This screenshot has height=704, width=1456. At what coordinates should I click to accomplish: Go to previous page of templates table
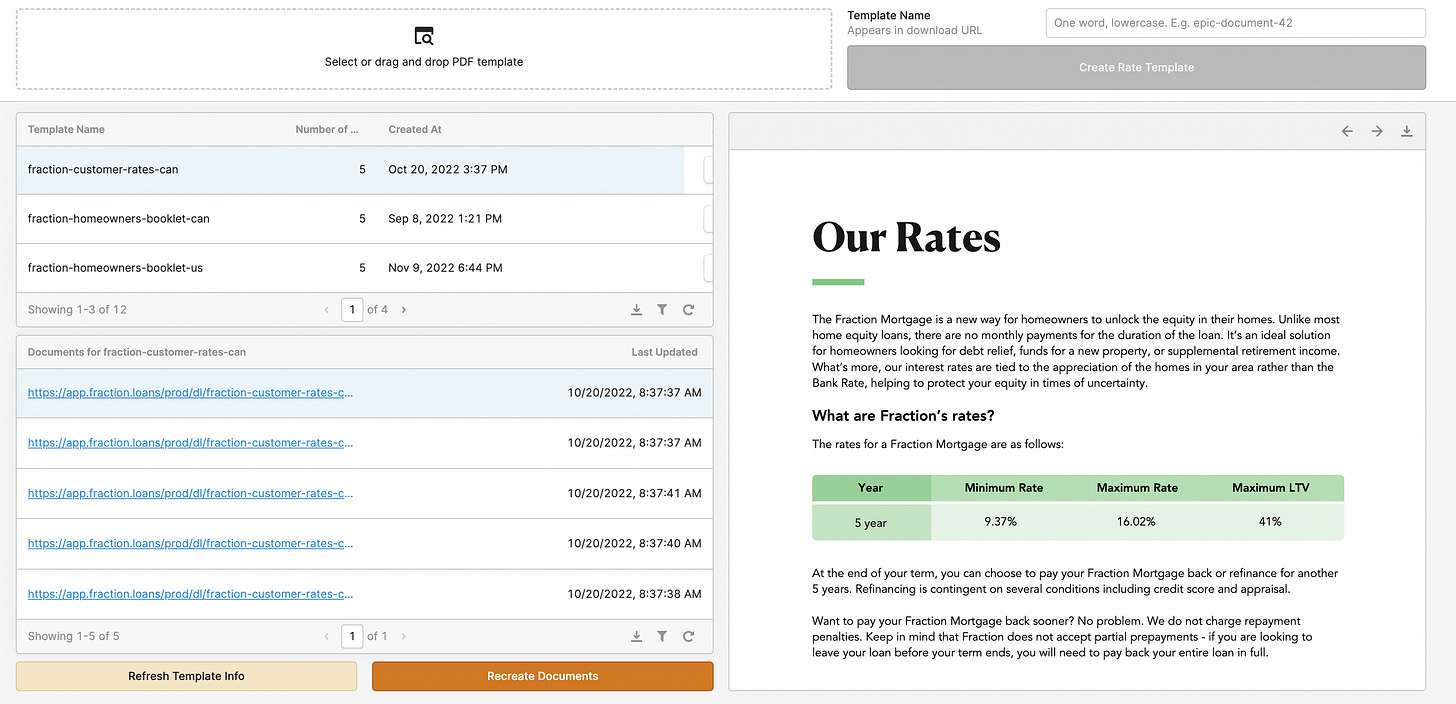326,310
